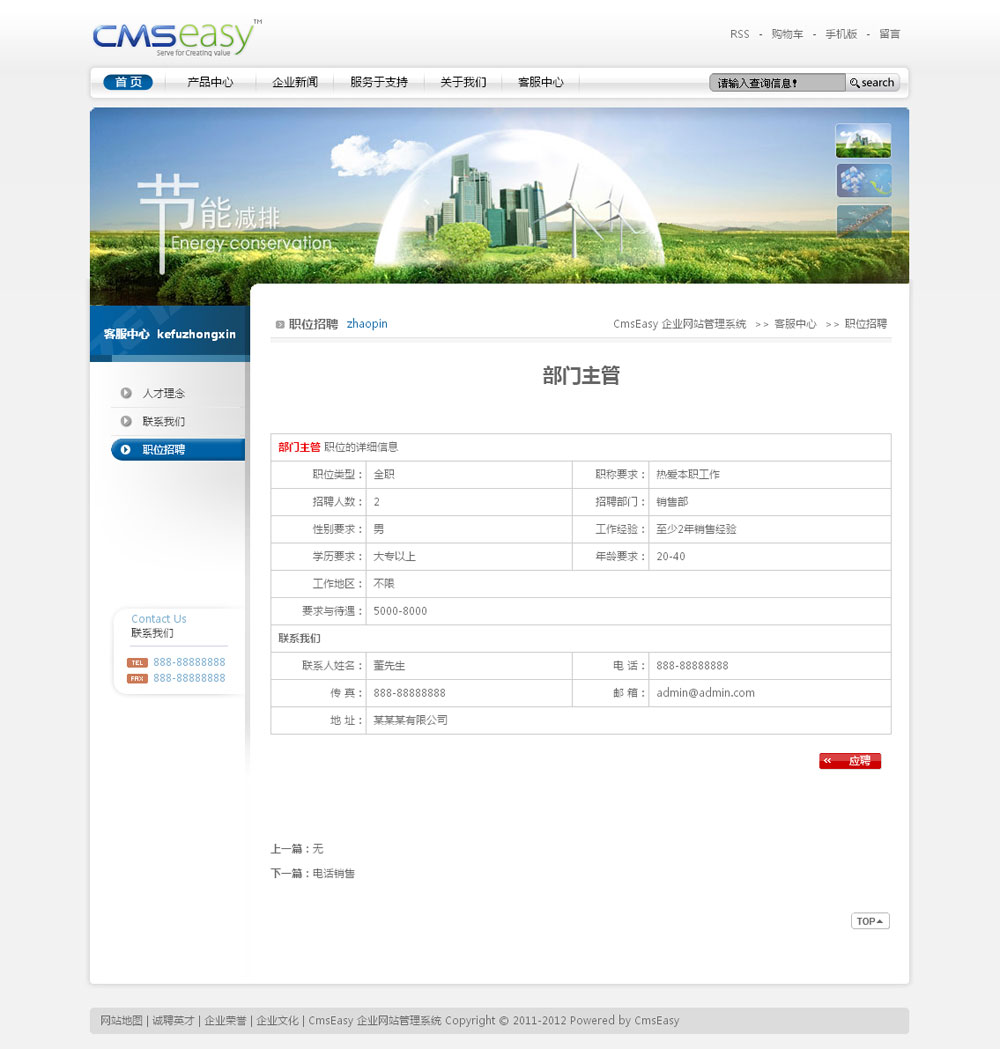Open the 首页 navigation tab
1000x1049 pixels.
(128, 82)
